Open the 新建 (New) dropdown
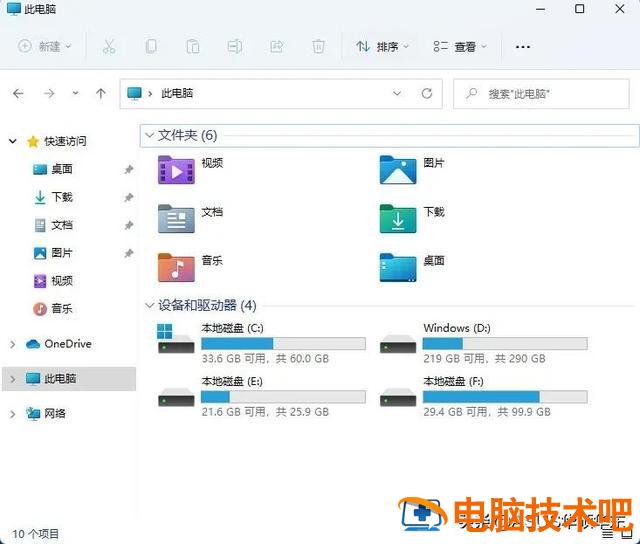The width and height of the screenshot is (640, 544). 44,46
